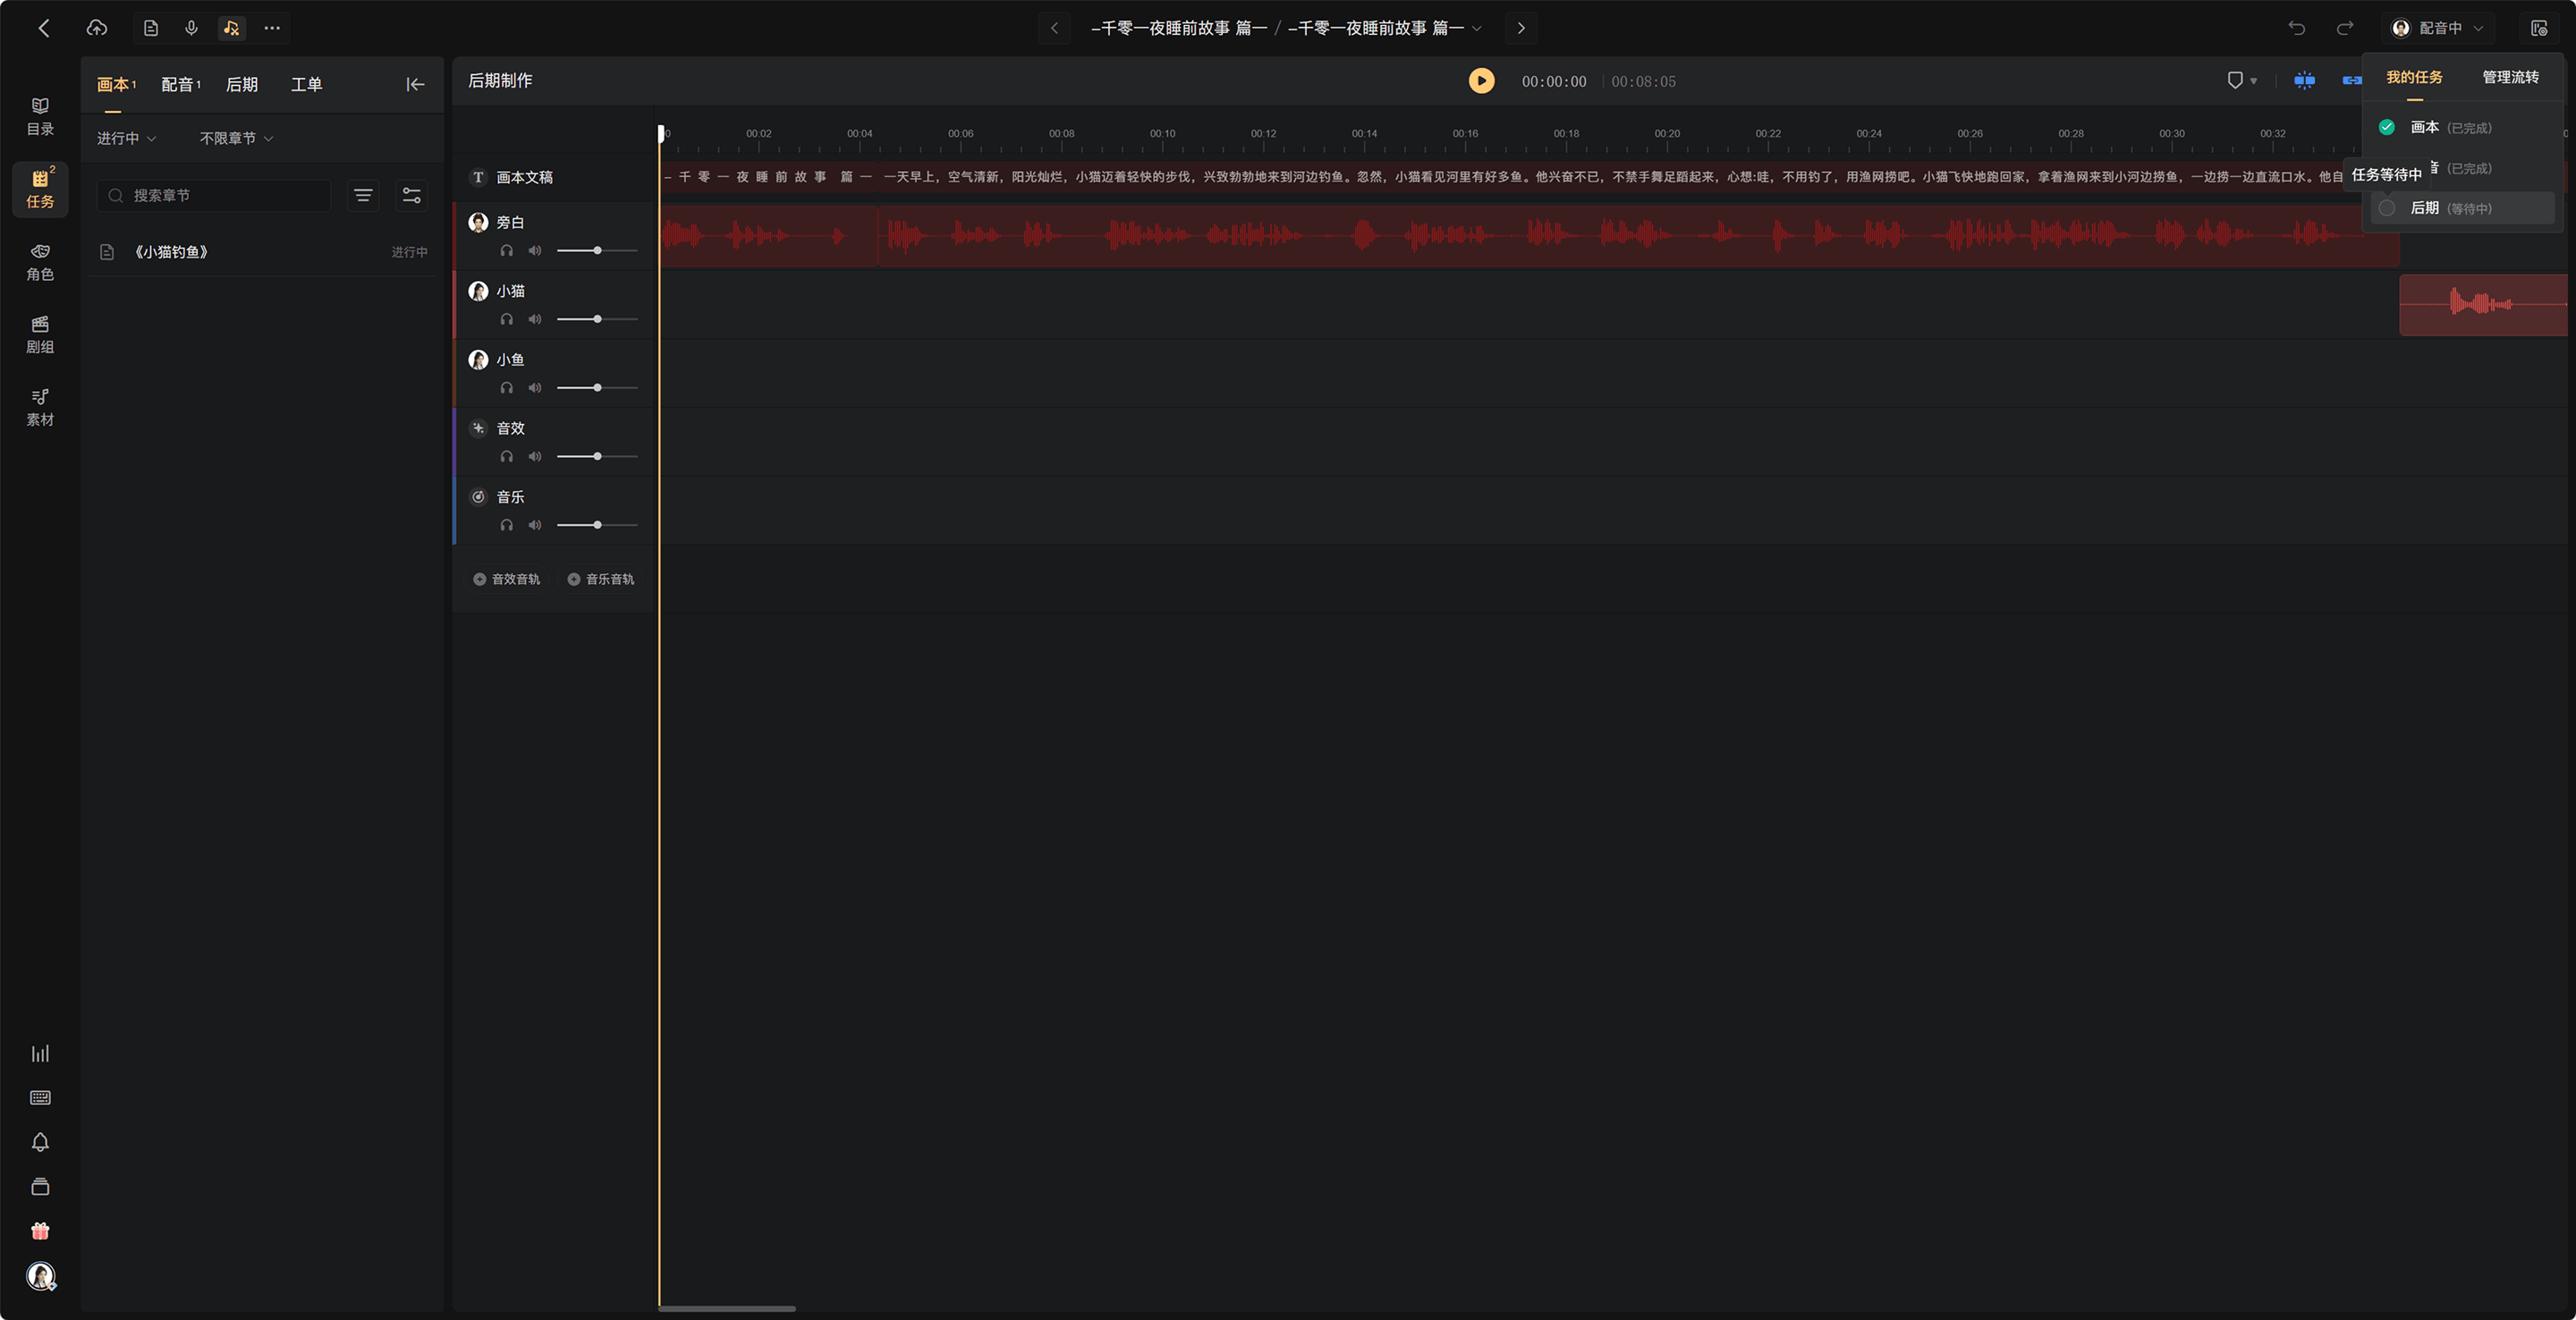
Task: Open 剧组 in the left sidebar
Action: (40, 335)
